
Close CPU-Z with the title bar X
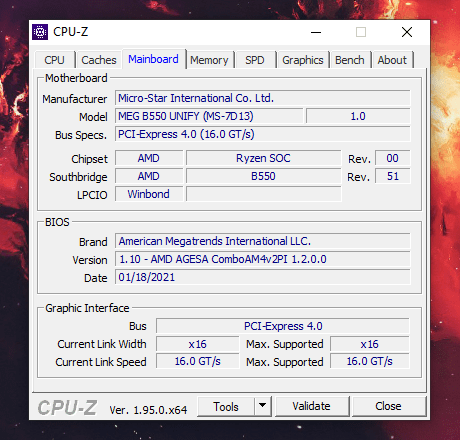(407, 32)
